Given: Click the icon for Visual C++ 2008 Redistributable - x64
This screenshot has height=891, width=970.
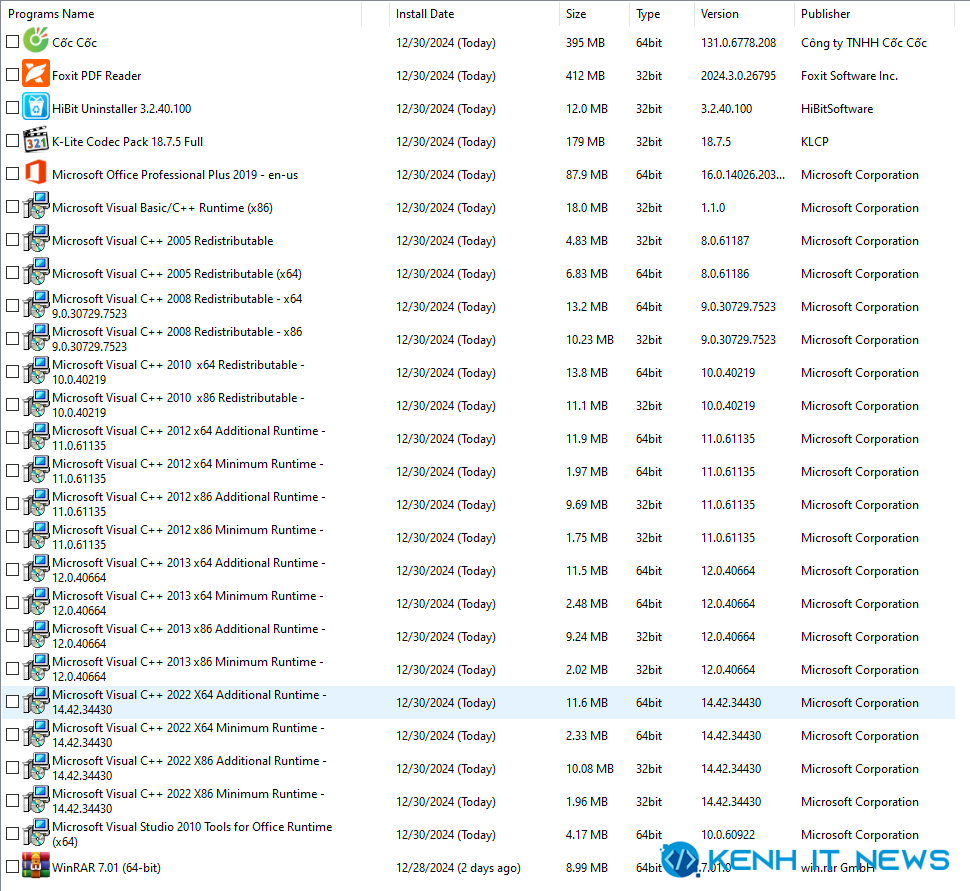Looking at the screenshot, I should click(x=36, y=304).
